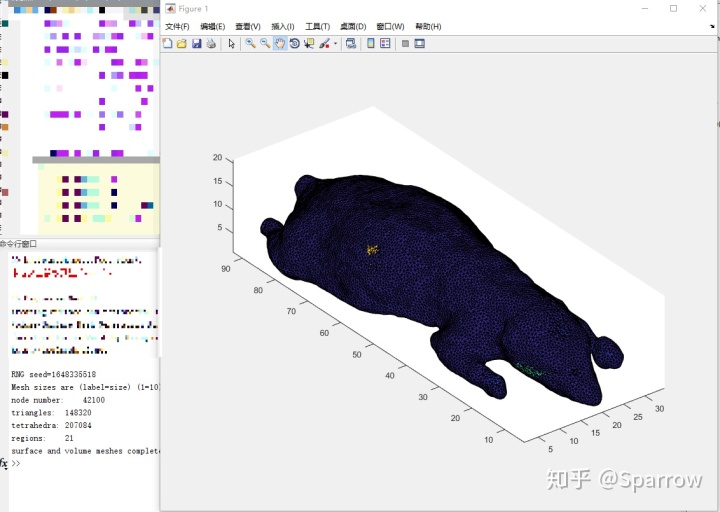Click Hide Plot Tools icon
This screenshot has height=512, width=720.
[x=405, y=44]
